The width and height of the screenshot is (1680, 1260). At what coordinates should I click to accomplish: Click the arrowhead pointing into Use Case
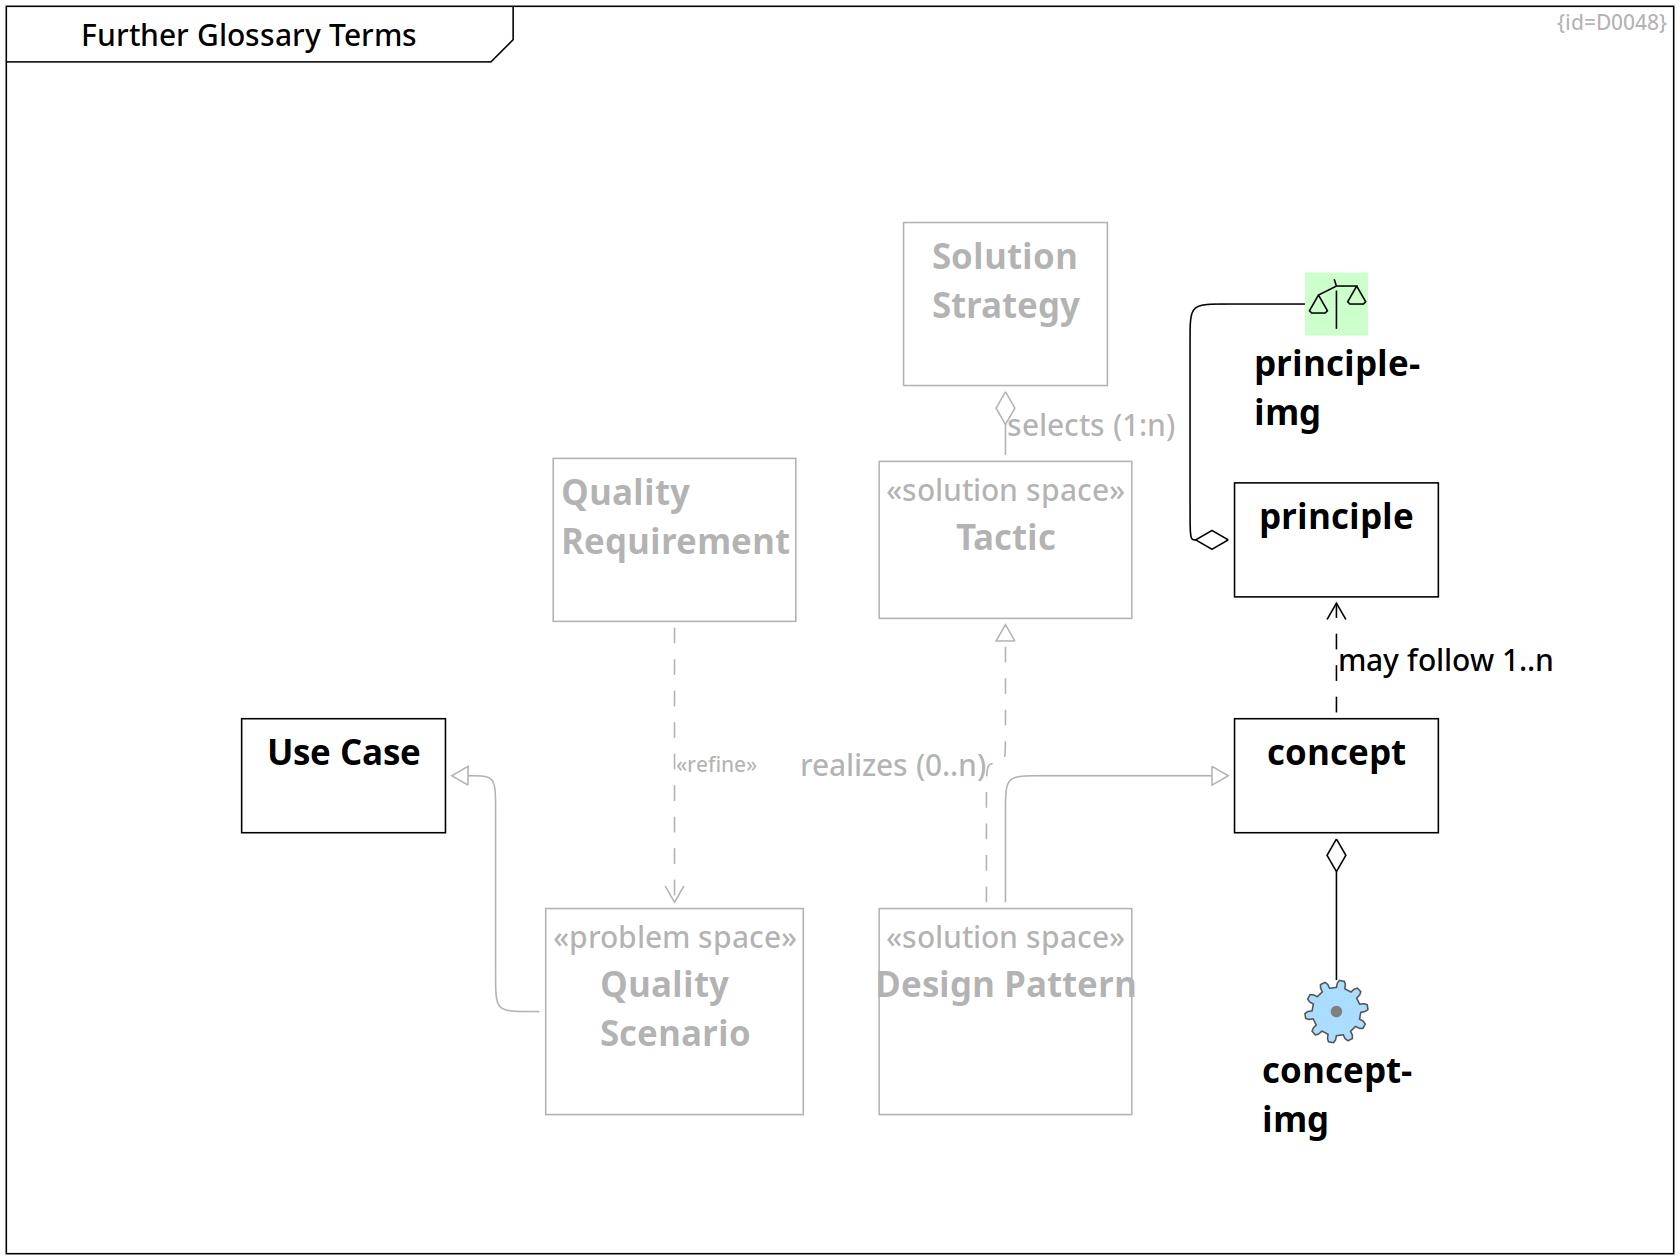(x=460, y=776)
